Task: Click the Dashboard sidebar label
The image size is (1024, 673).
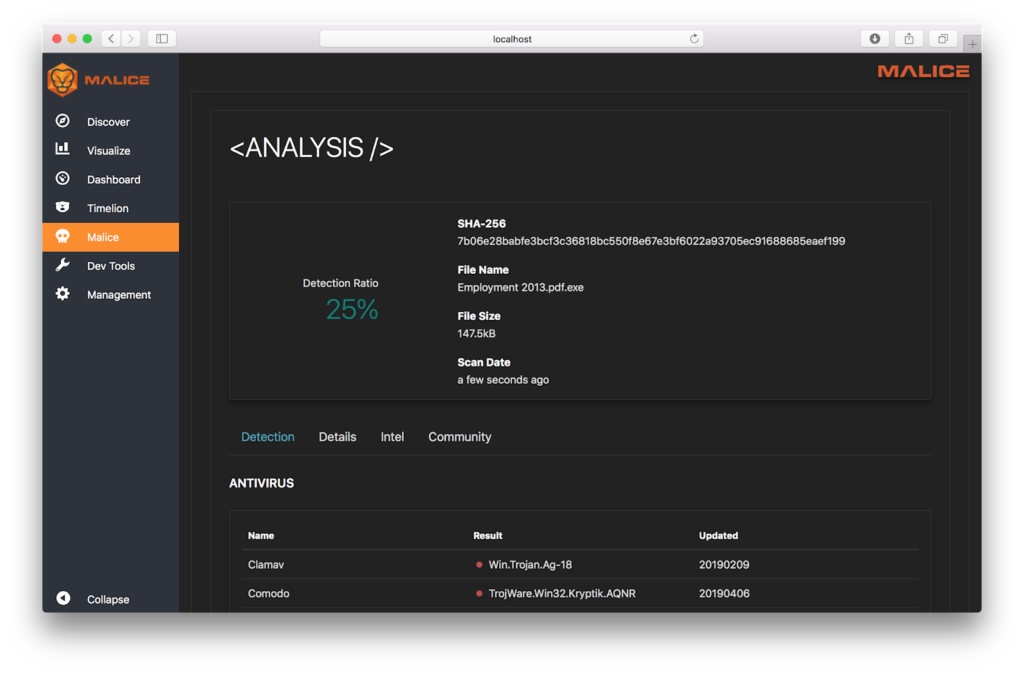Action: pos(114,180)
